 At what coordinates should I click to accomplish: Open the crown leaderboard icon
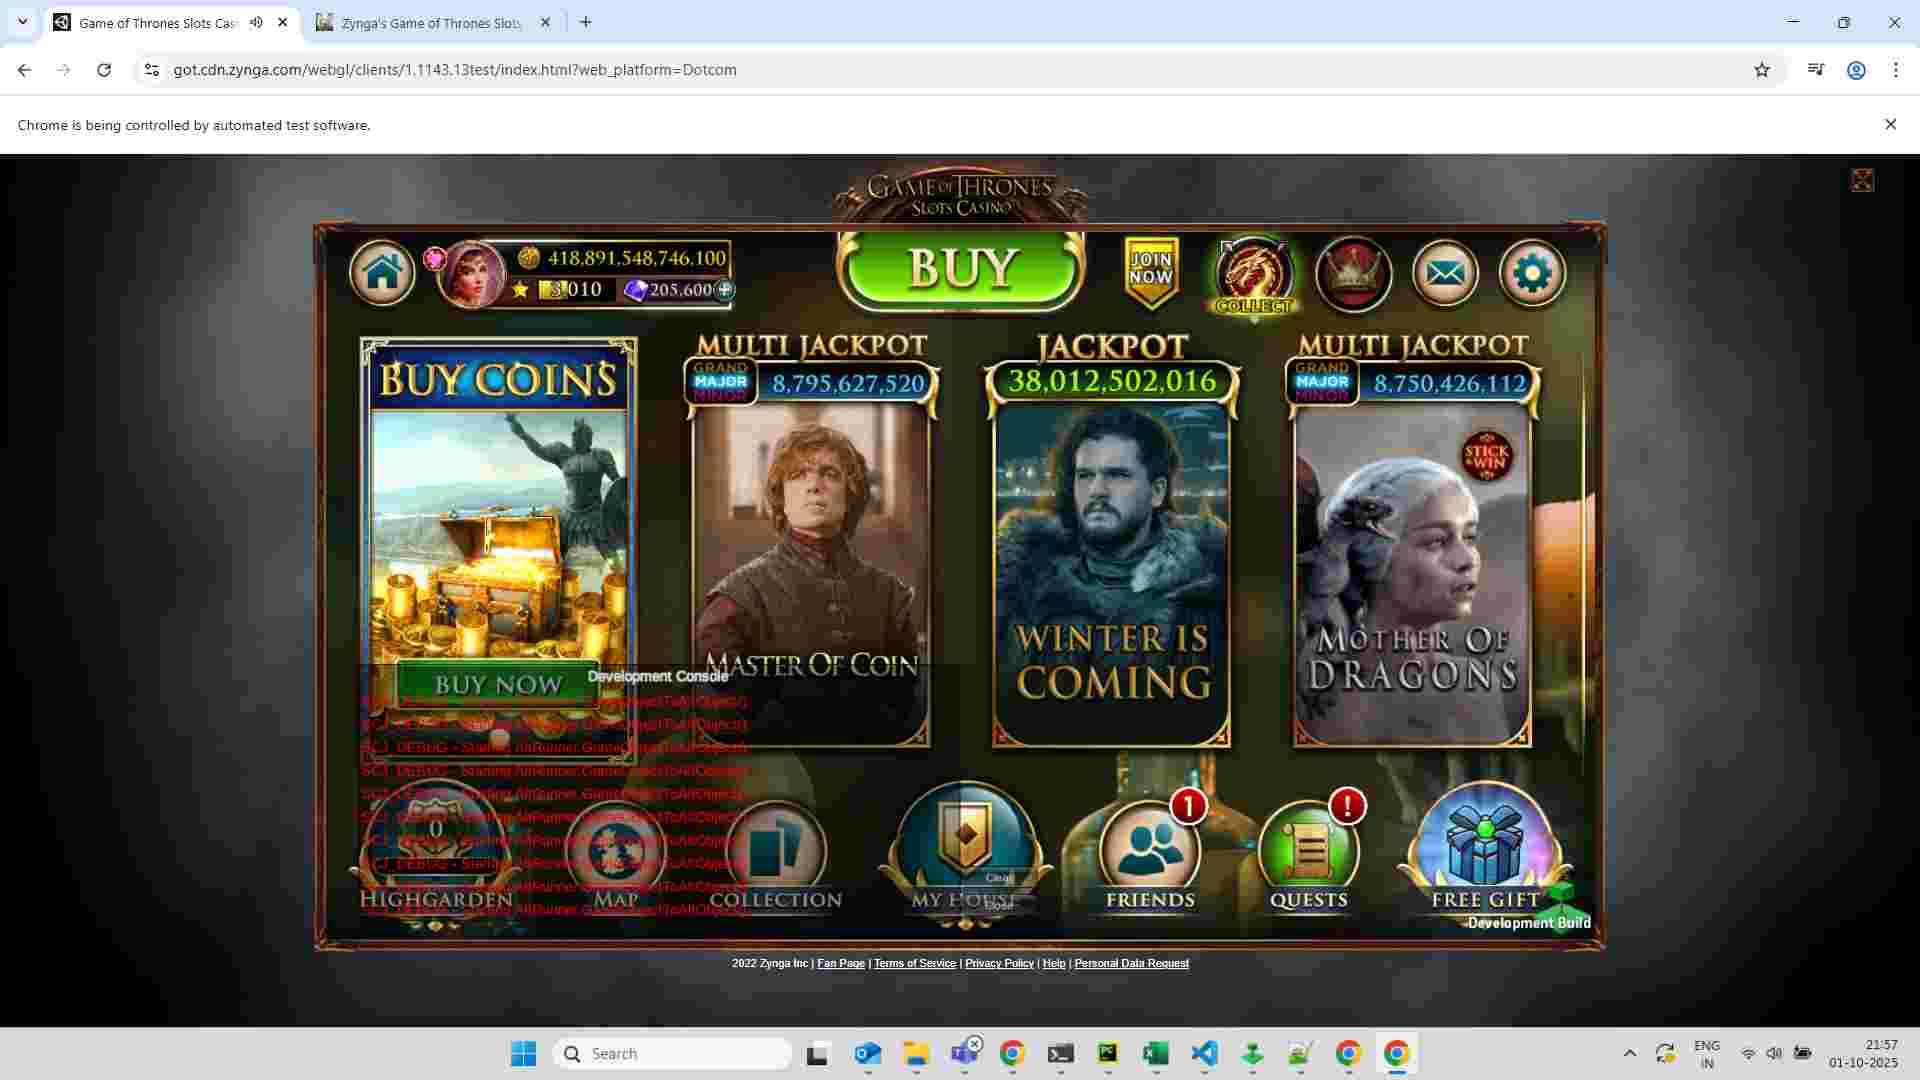pyautogui.click(x=1353, y=273)
